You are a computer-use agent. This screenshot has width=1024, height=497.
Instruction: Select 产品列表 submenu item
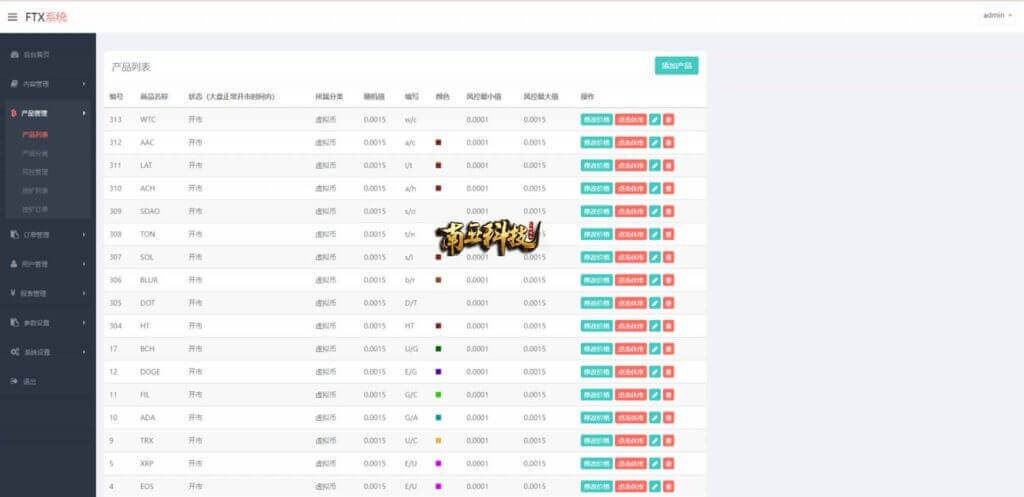[x=35, y=134]
